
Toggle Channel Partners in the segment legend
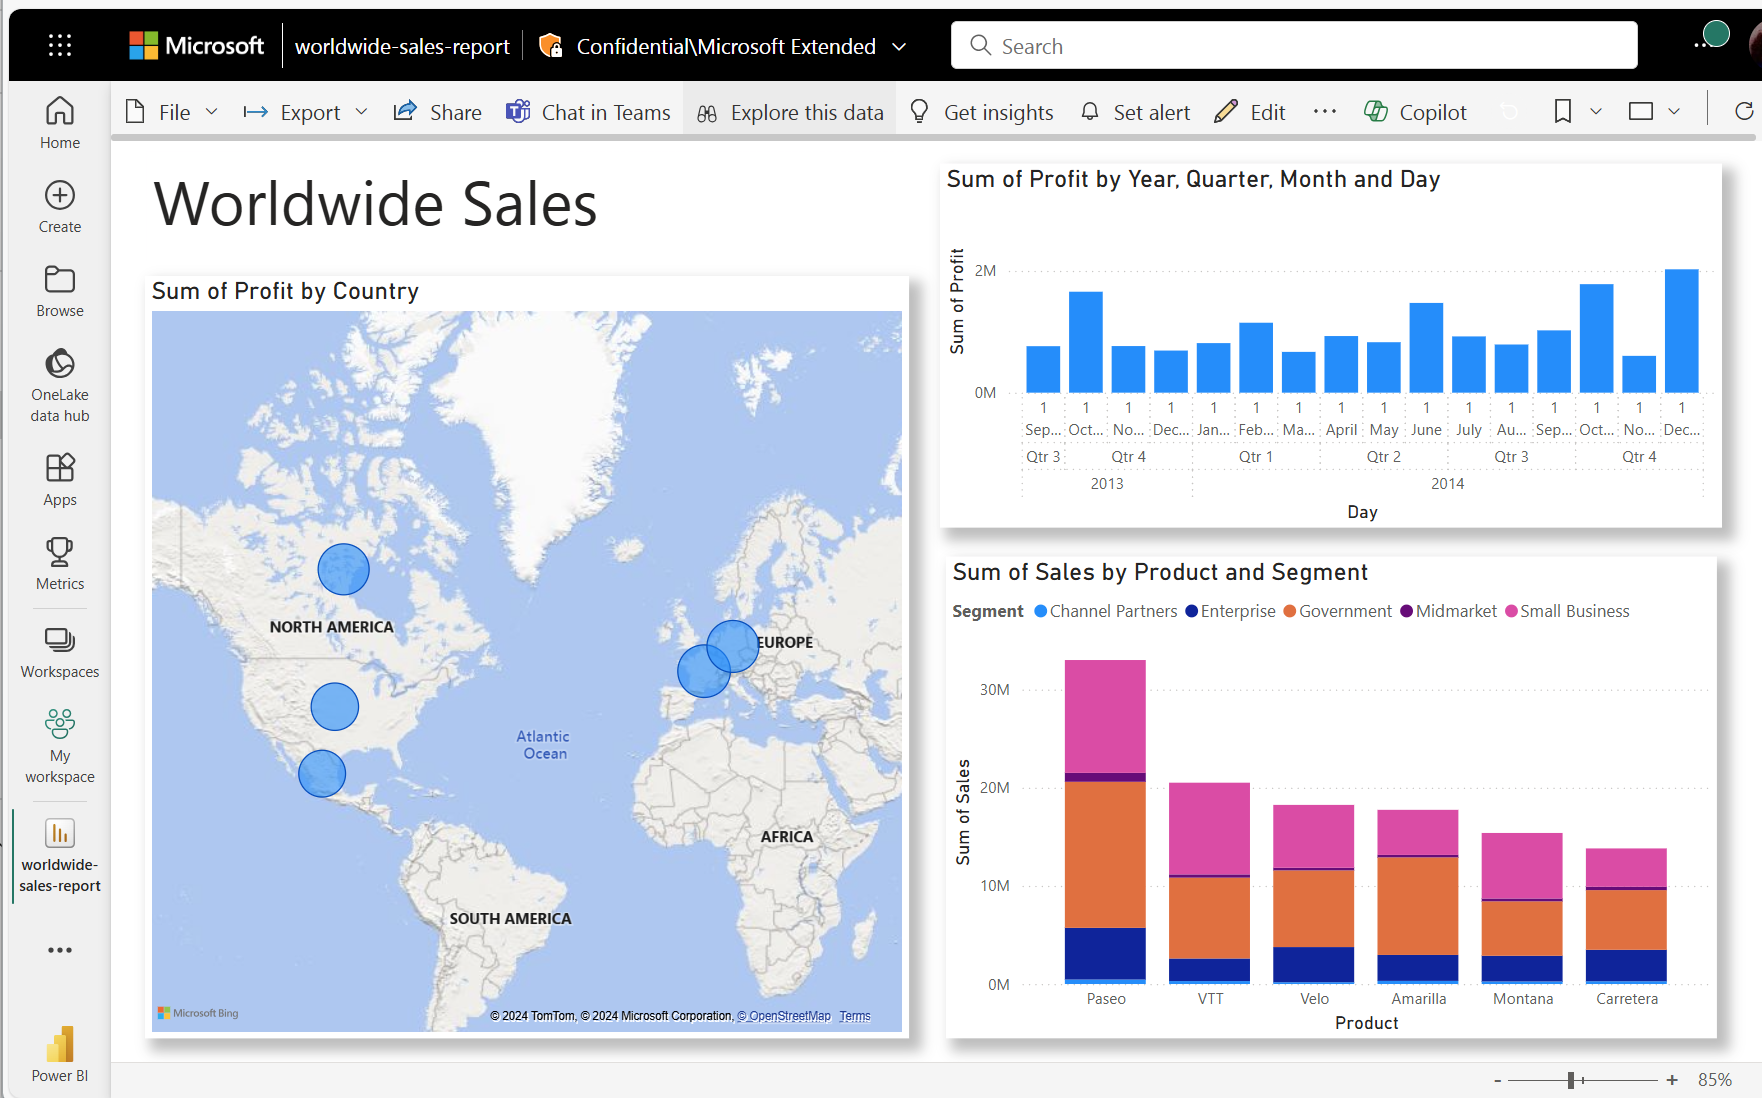(x=1105, y=611)
